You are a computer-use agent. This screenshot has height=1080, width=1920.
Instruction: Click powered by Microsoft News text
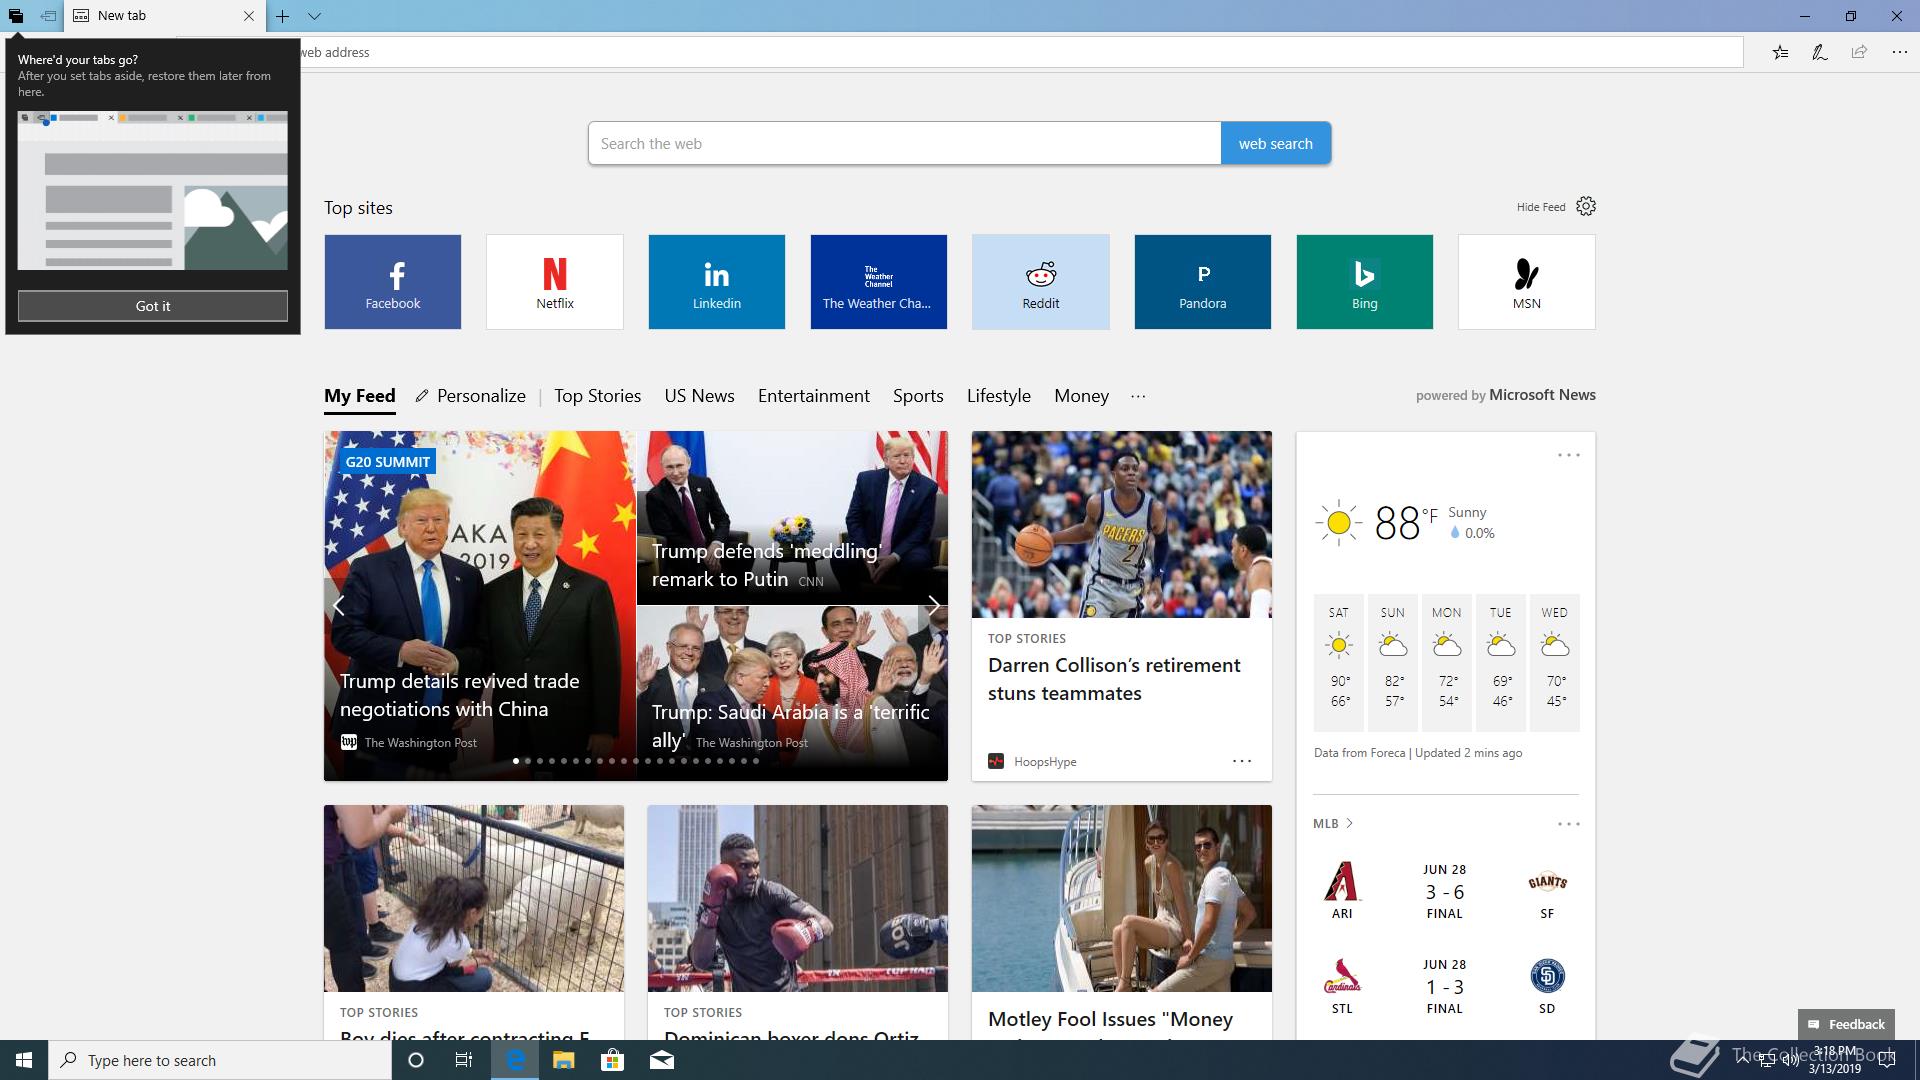[1505, 395]
